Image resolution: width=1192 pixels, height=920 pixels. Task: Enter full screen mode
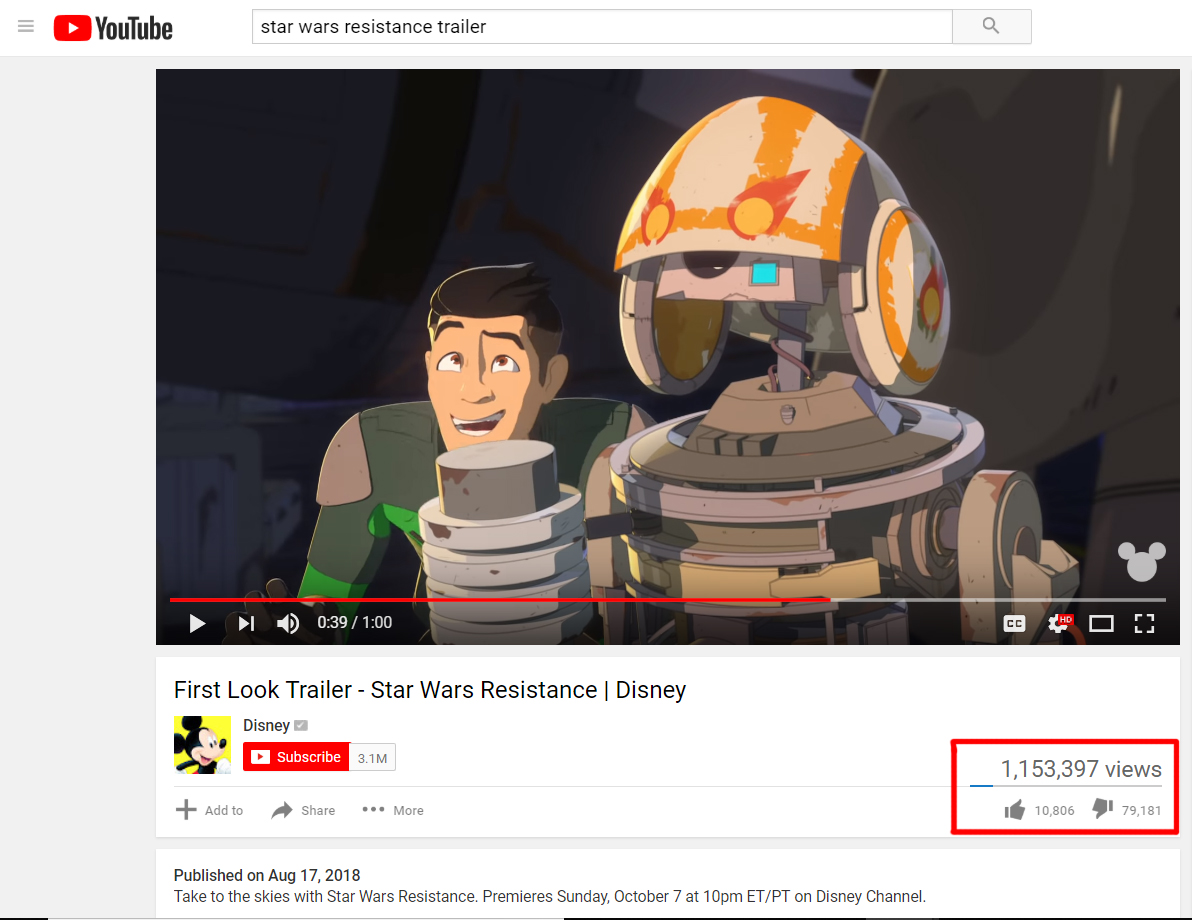(x=1144, y=624)
